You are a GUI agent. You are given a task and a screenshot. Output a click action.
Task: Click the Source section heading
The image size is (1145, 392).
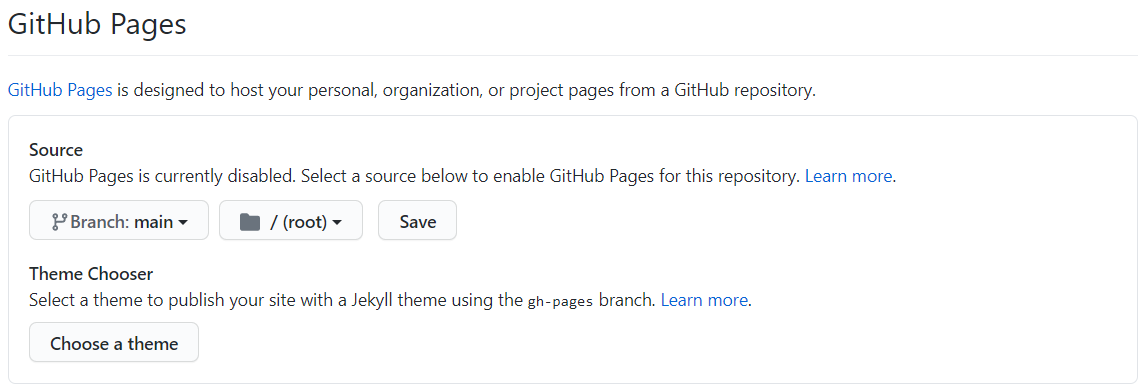pyautogui.click(x=56, y=150)
